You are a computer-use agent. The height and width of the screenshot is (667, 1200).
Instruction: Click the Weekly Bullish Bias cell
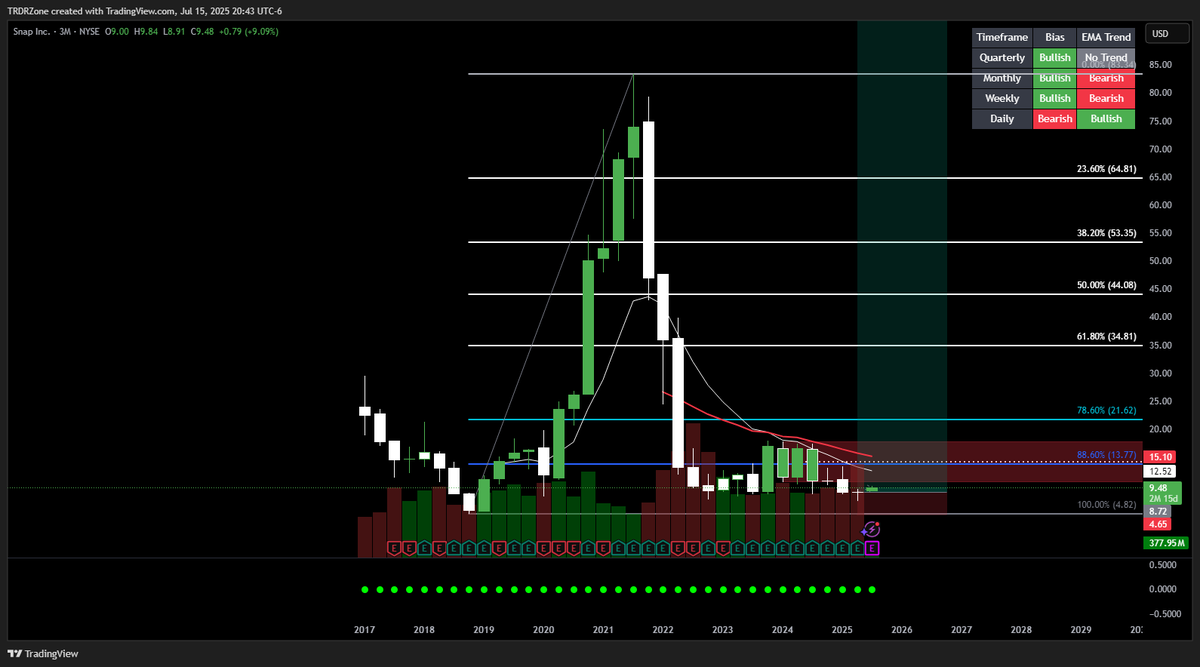(x=1054, y=98)
